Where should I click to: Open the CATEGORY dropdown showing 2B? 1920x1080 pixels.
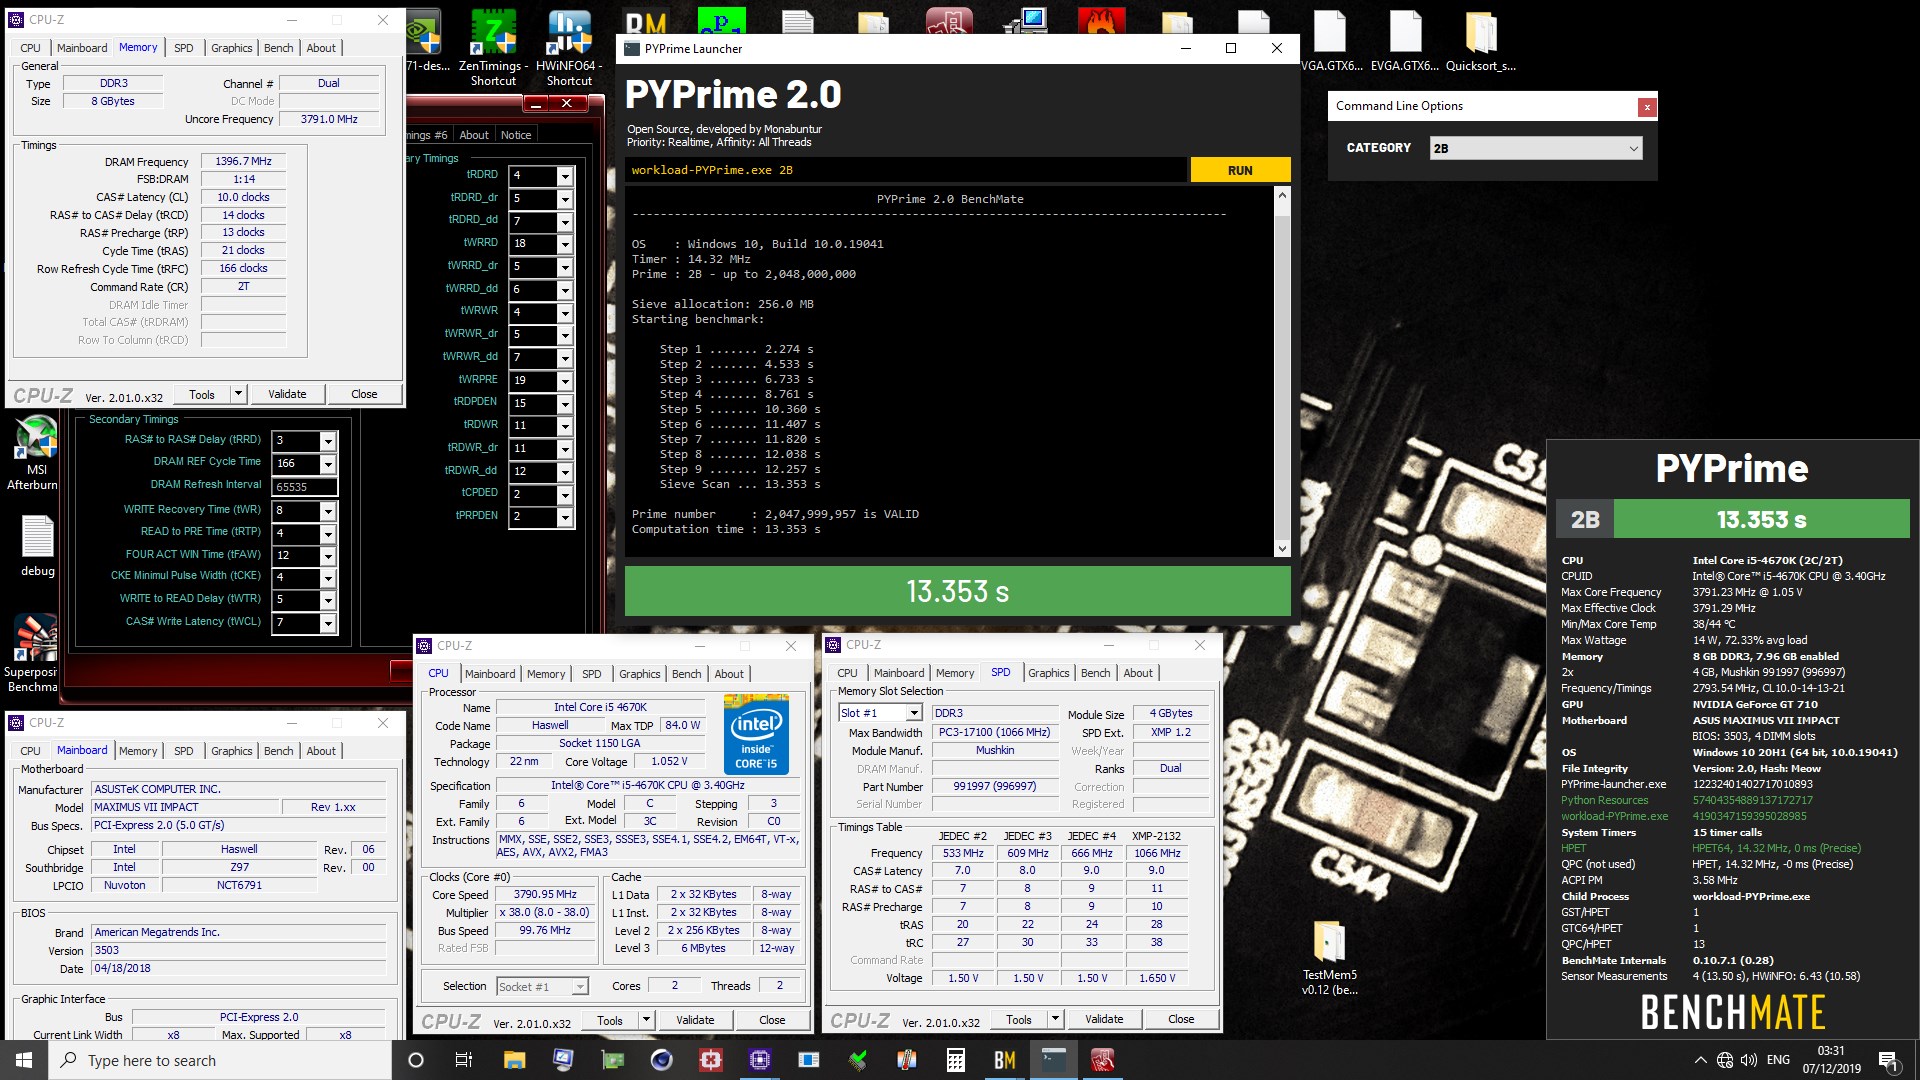pos(1535,148)
